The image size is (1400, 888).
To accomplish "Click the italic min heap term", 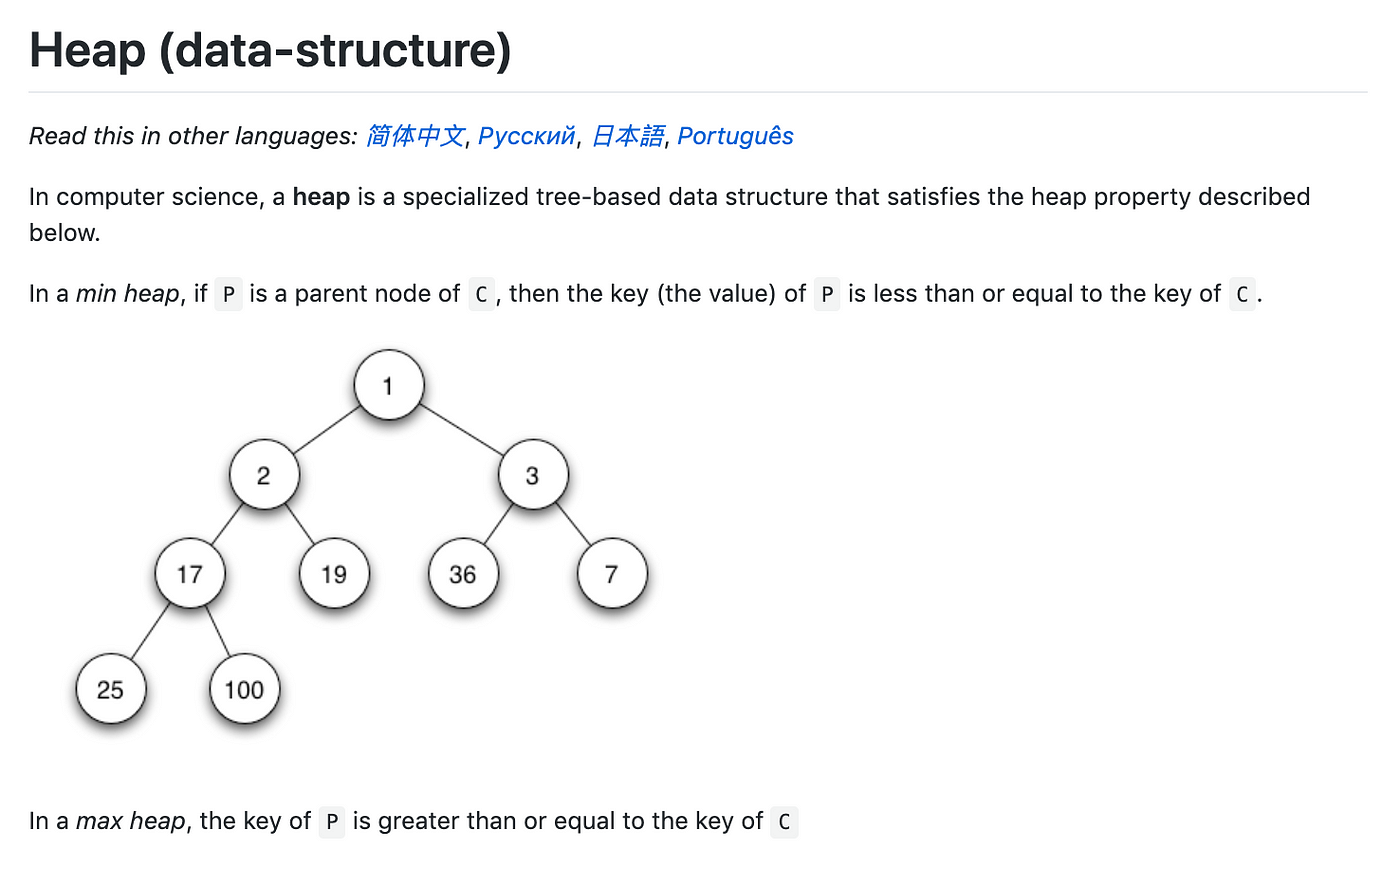I will click(127, 294).
